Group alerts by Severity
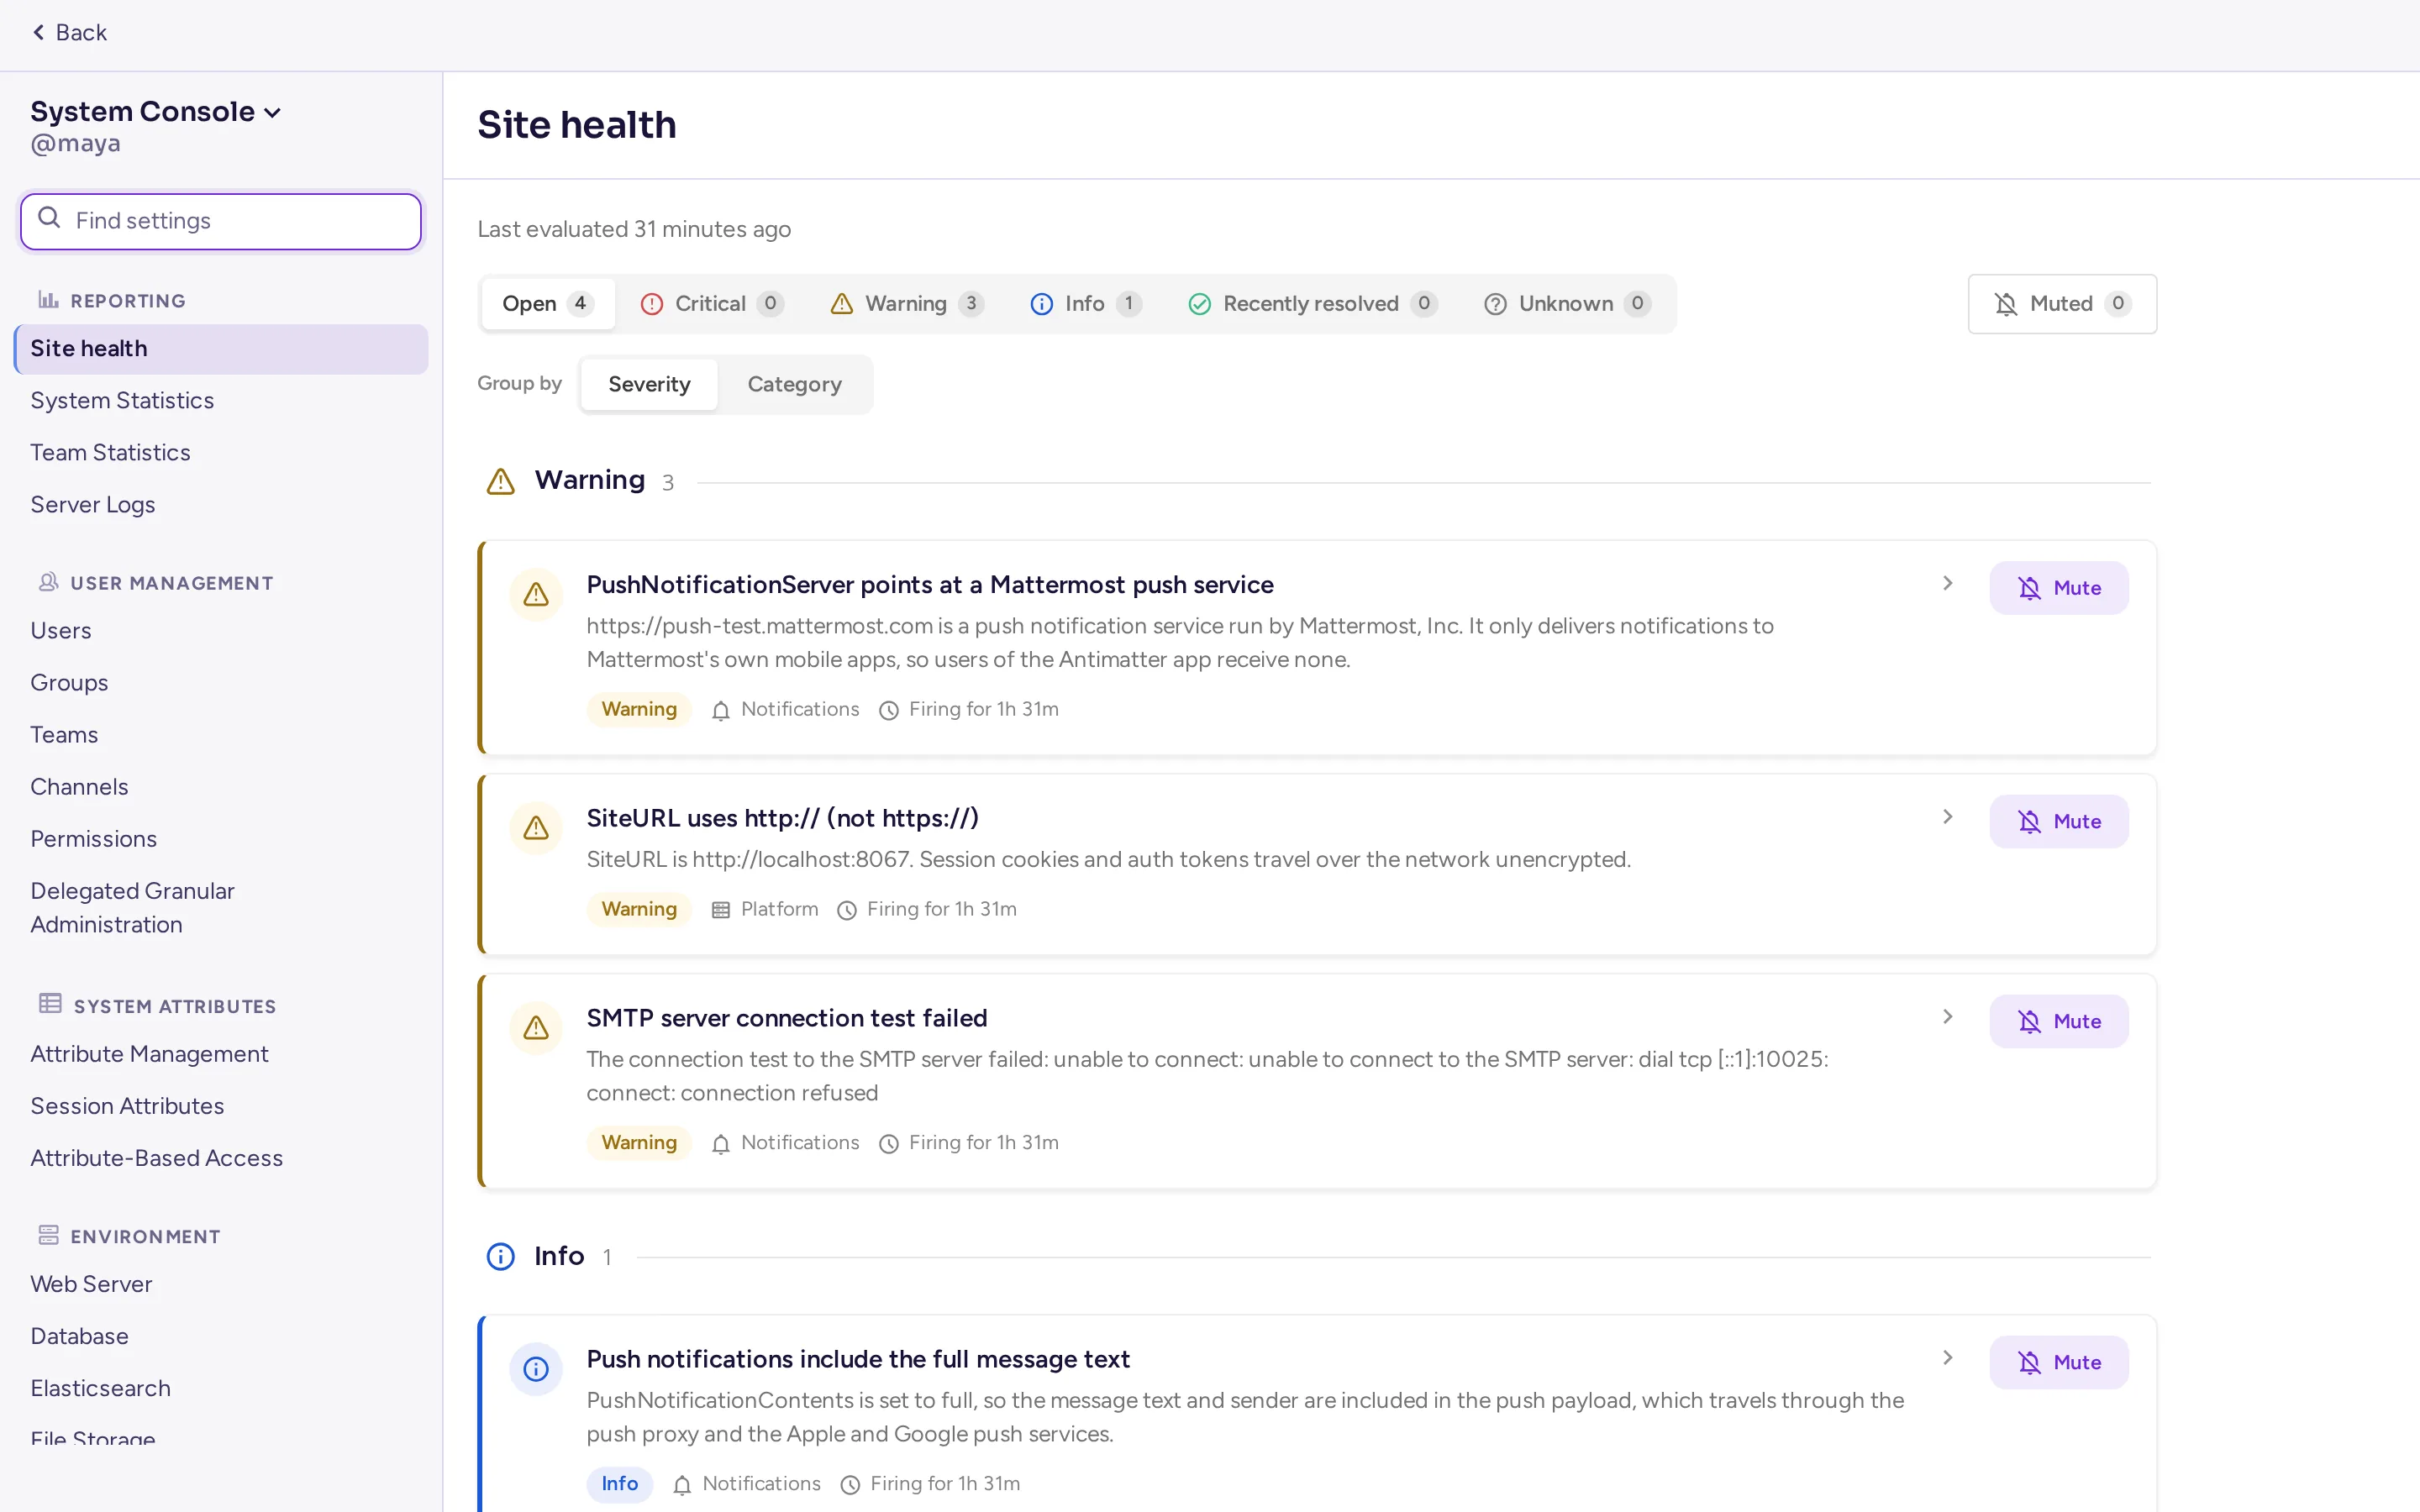This screenshot has width=2420, height=1512. [649, 384]
